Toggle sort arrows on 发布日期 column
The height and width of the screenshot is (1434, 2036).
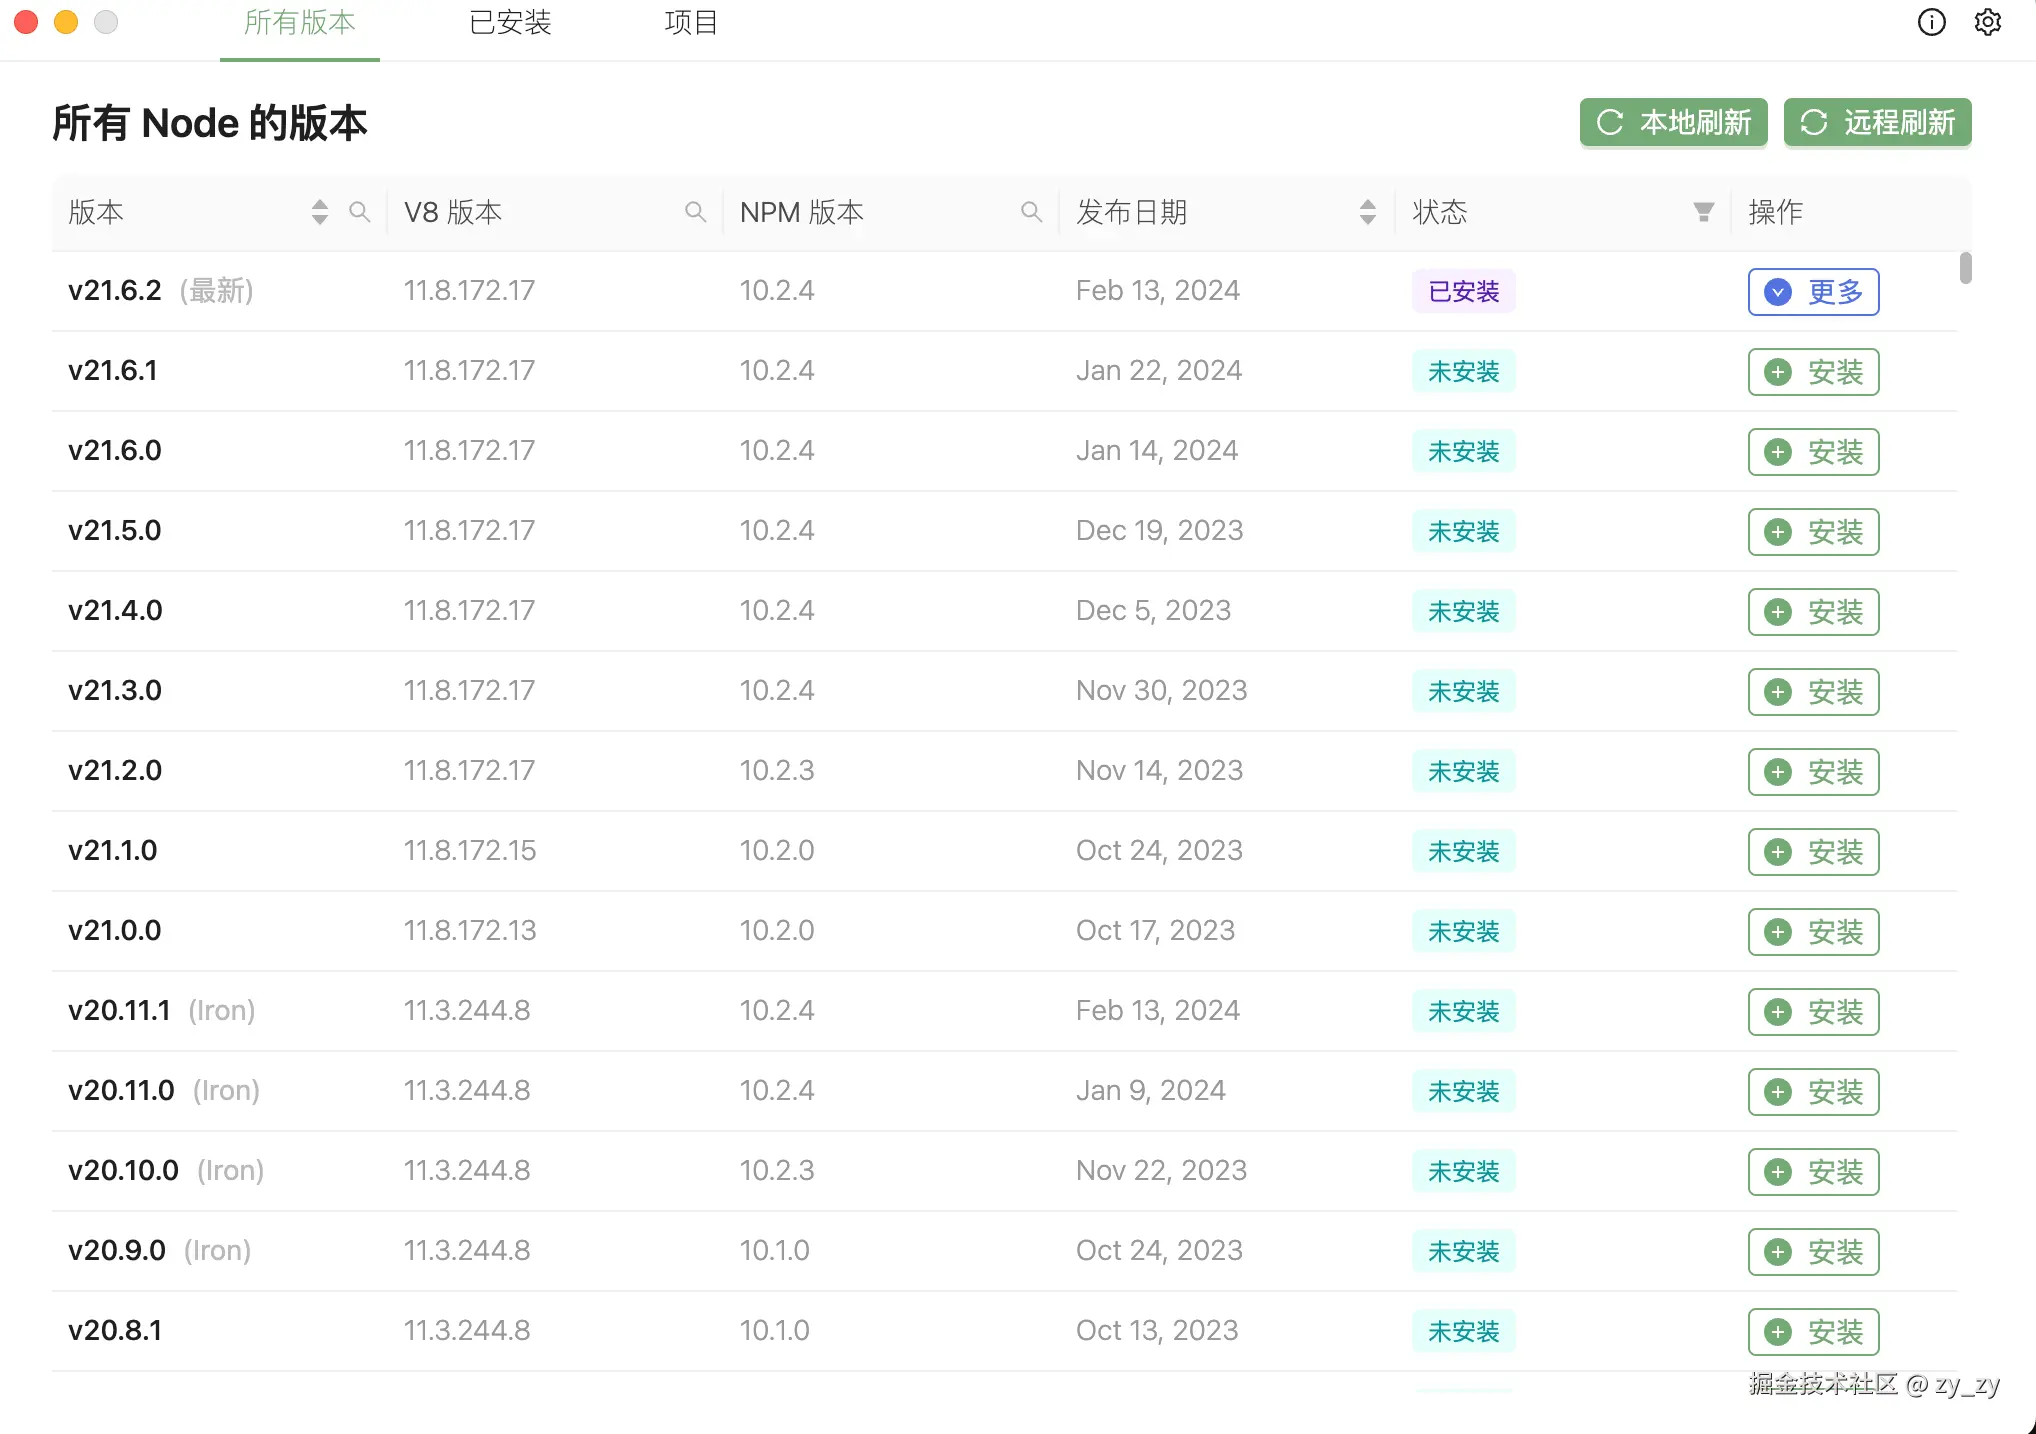(1367, 211)
